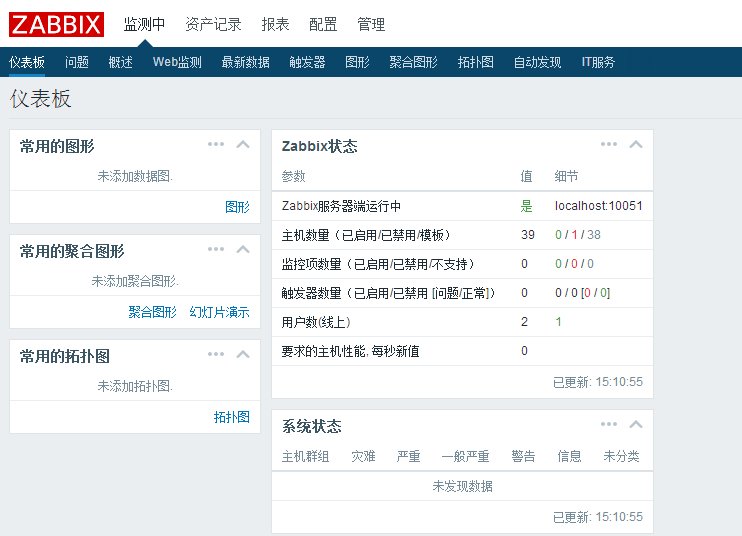The height and width of the screenshot is (536, 742).
Task: Collapse the 系统状态 widget
Action: point(636,424)
